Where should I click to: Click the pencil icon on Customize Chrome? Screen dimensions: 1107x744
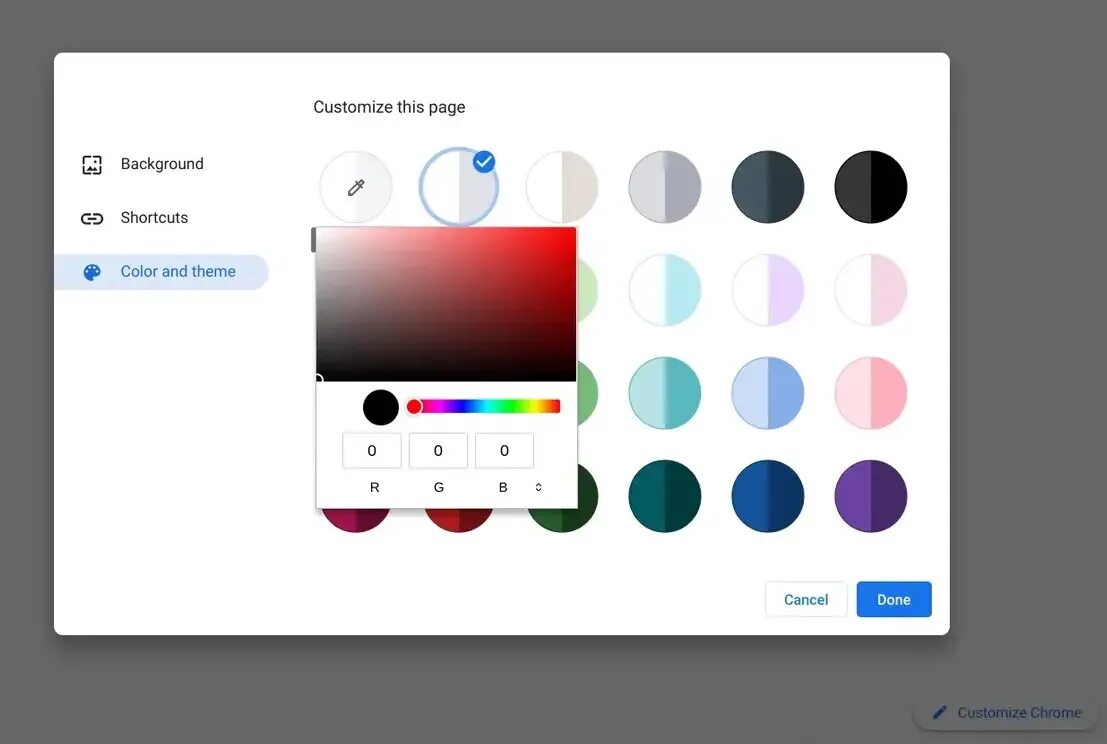pos(939,713)
